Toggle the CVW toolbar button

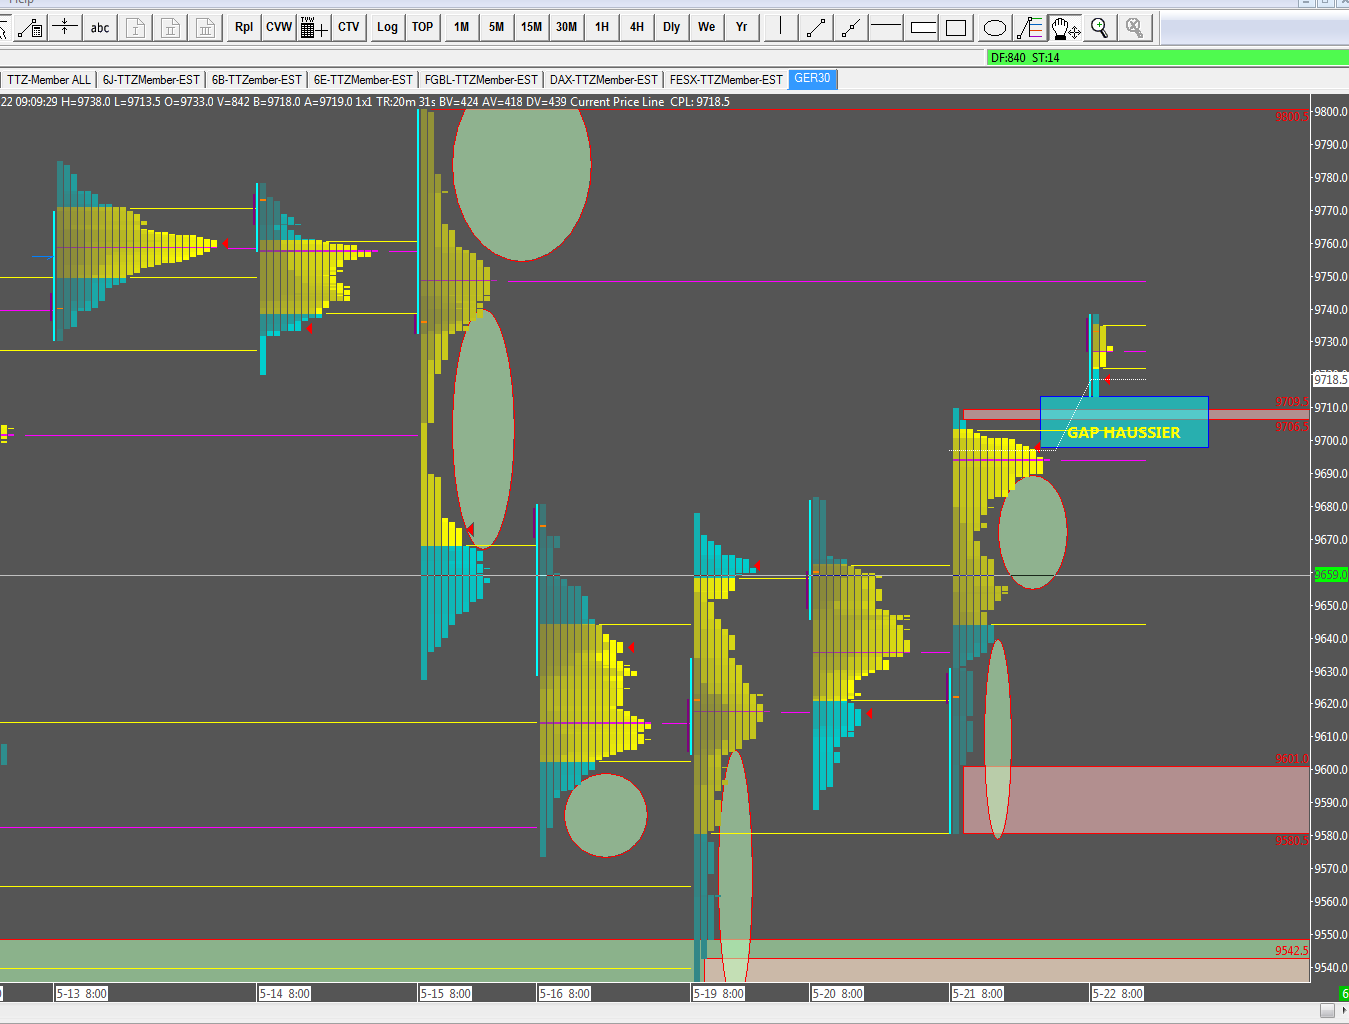(x=279, y=28)
